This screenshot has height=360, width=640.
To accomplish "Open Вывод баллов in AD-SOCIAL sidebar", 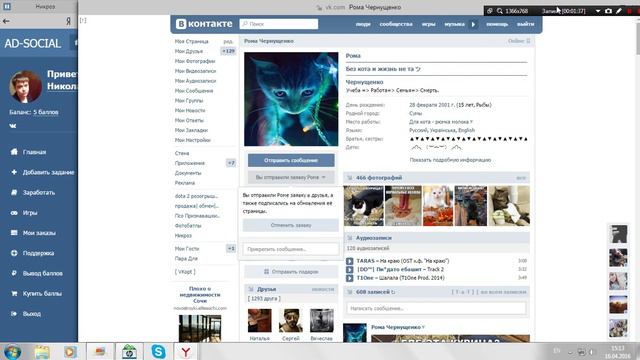I will point(42,273).
